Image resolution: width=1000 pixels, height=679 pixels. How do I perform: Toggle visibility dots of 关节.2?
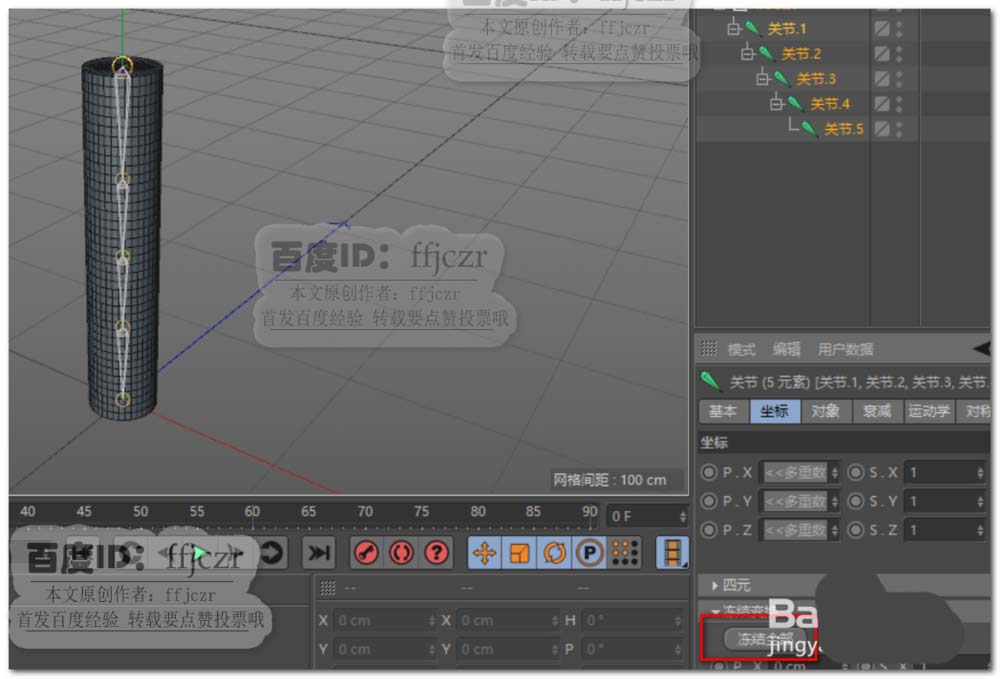[x=899, y=54]
